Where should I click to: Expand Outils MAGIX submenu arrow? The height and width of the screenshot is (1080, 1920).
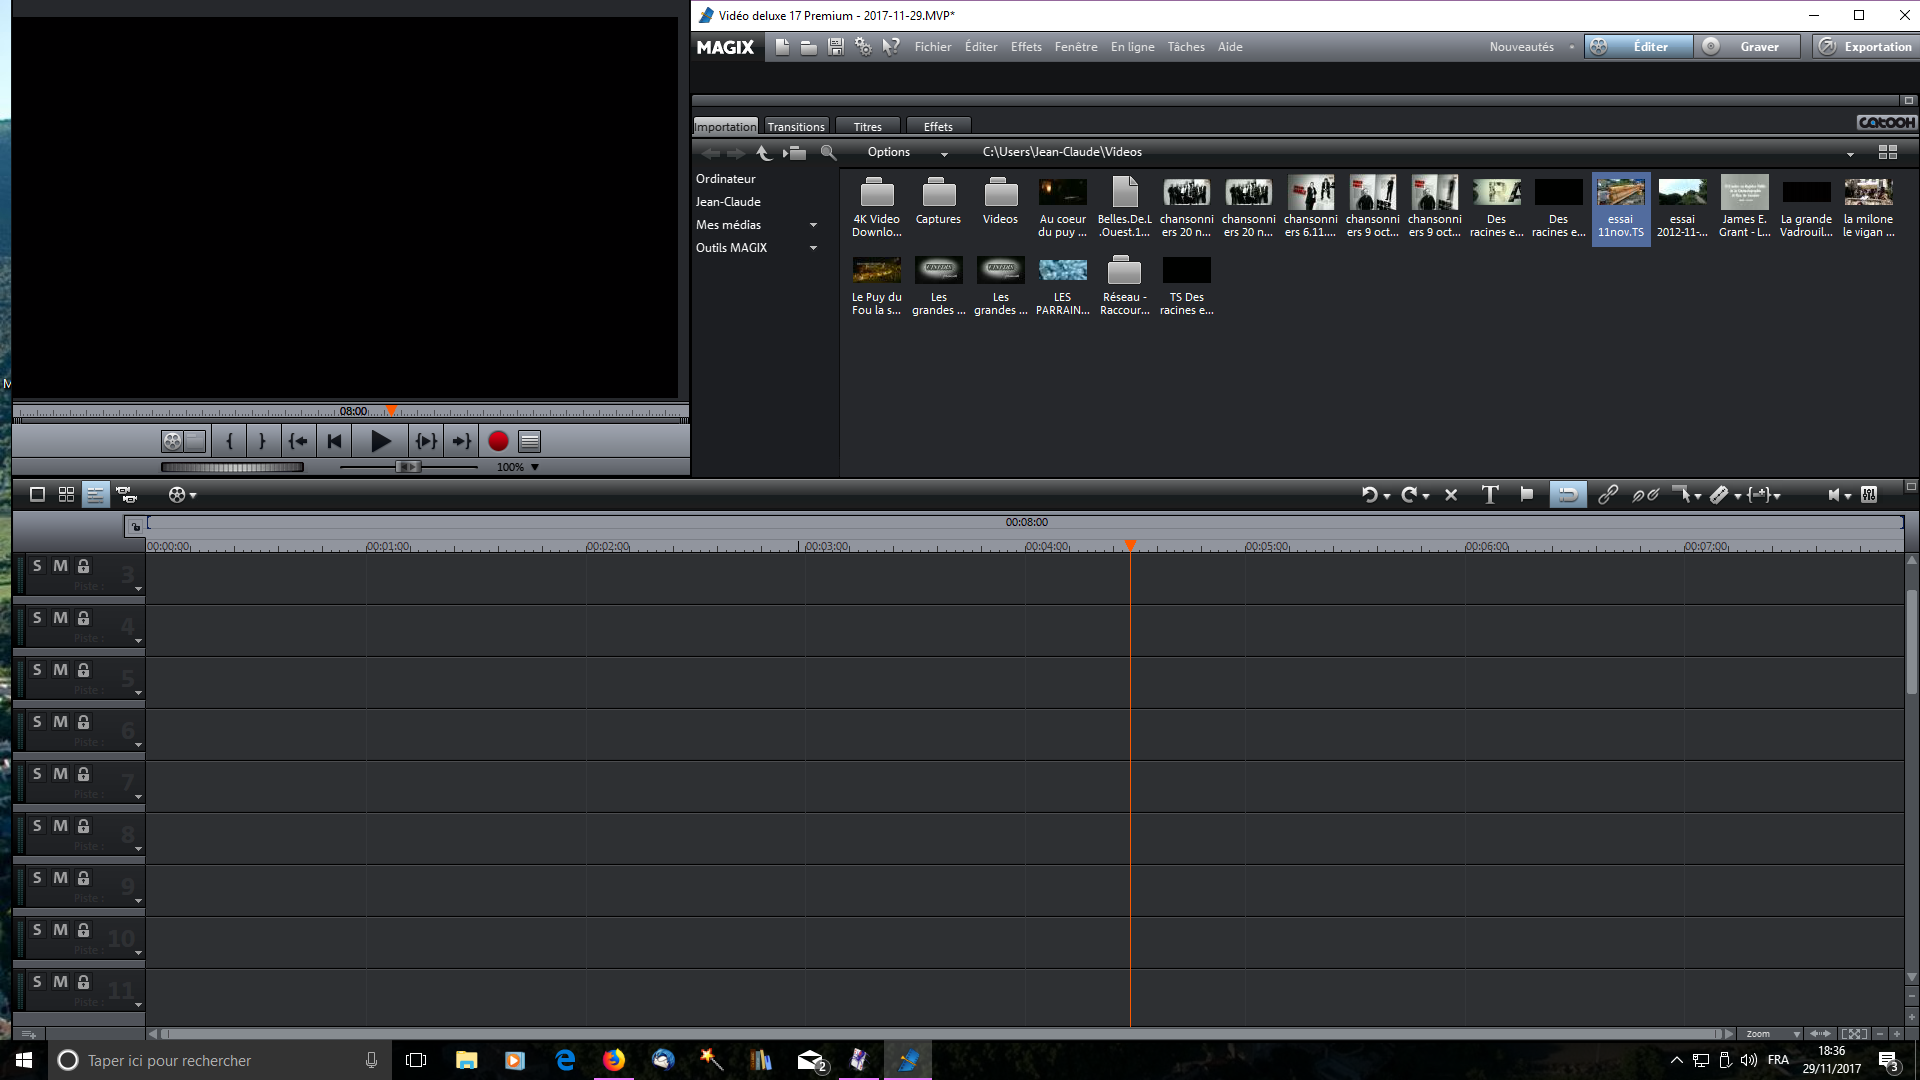pos(813,248)
